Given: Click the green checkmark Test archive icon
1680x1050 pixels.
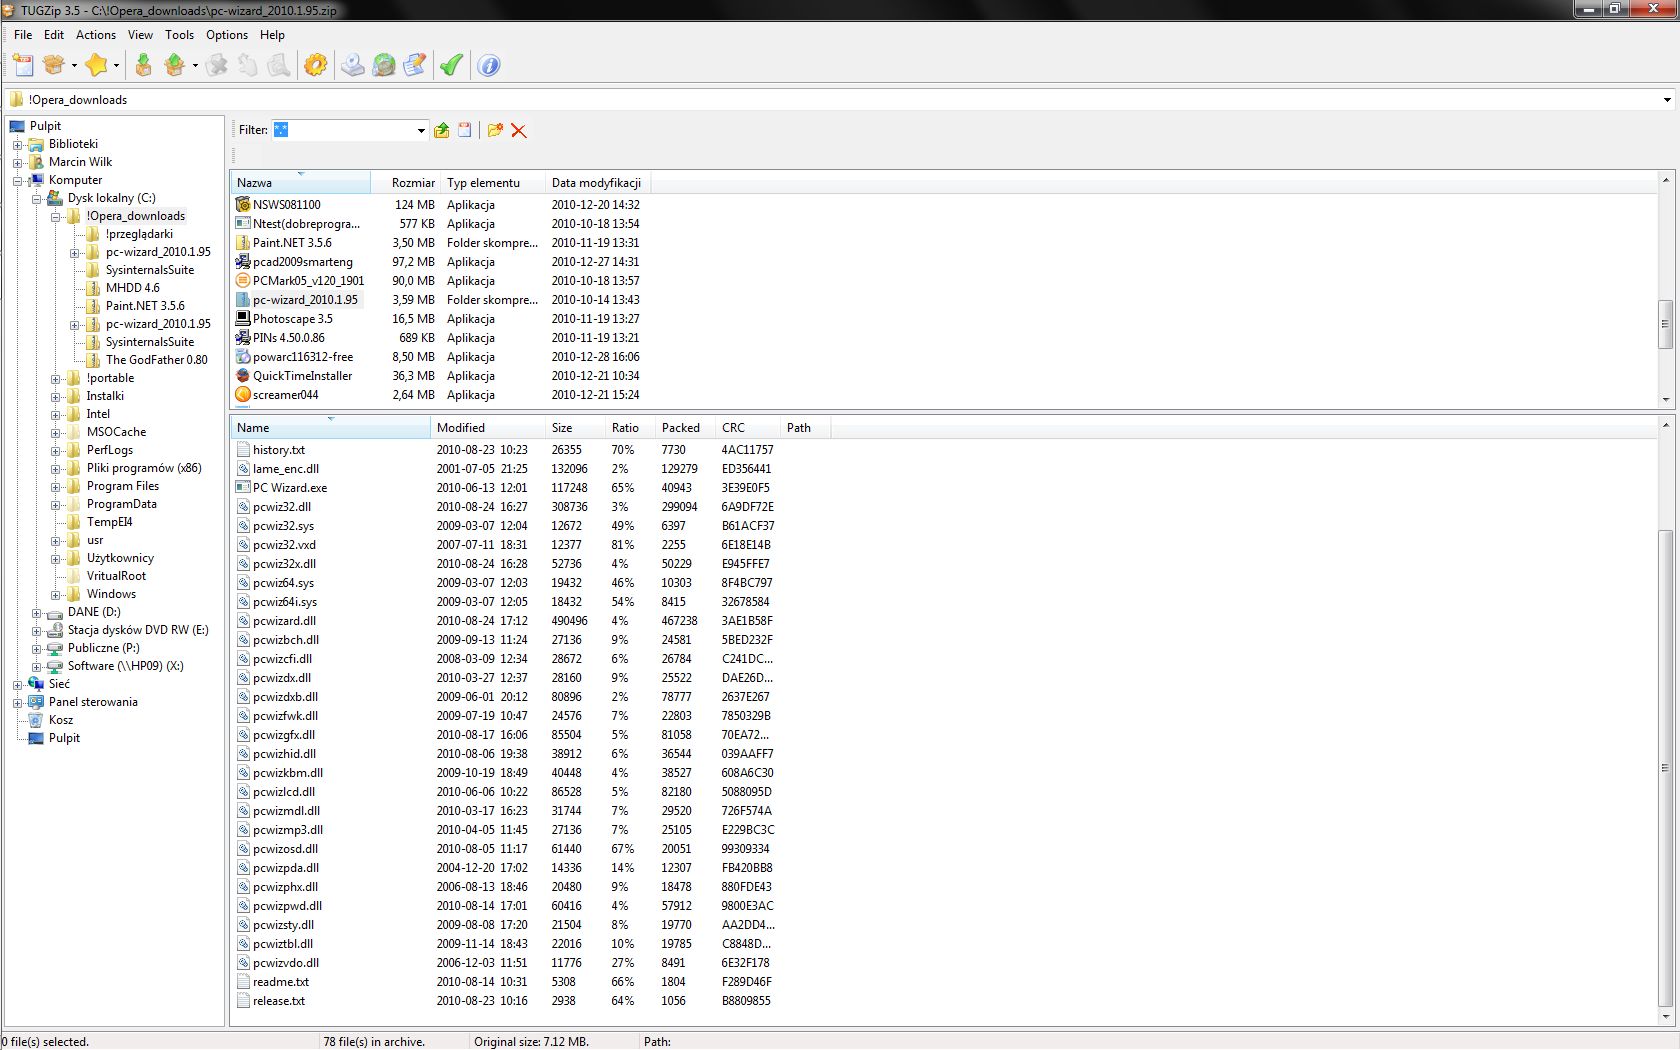Looking at the screenshot, I should coord(451,65).
